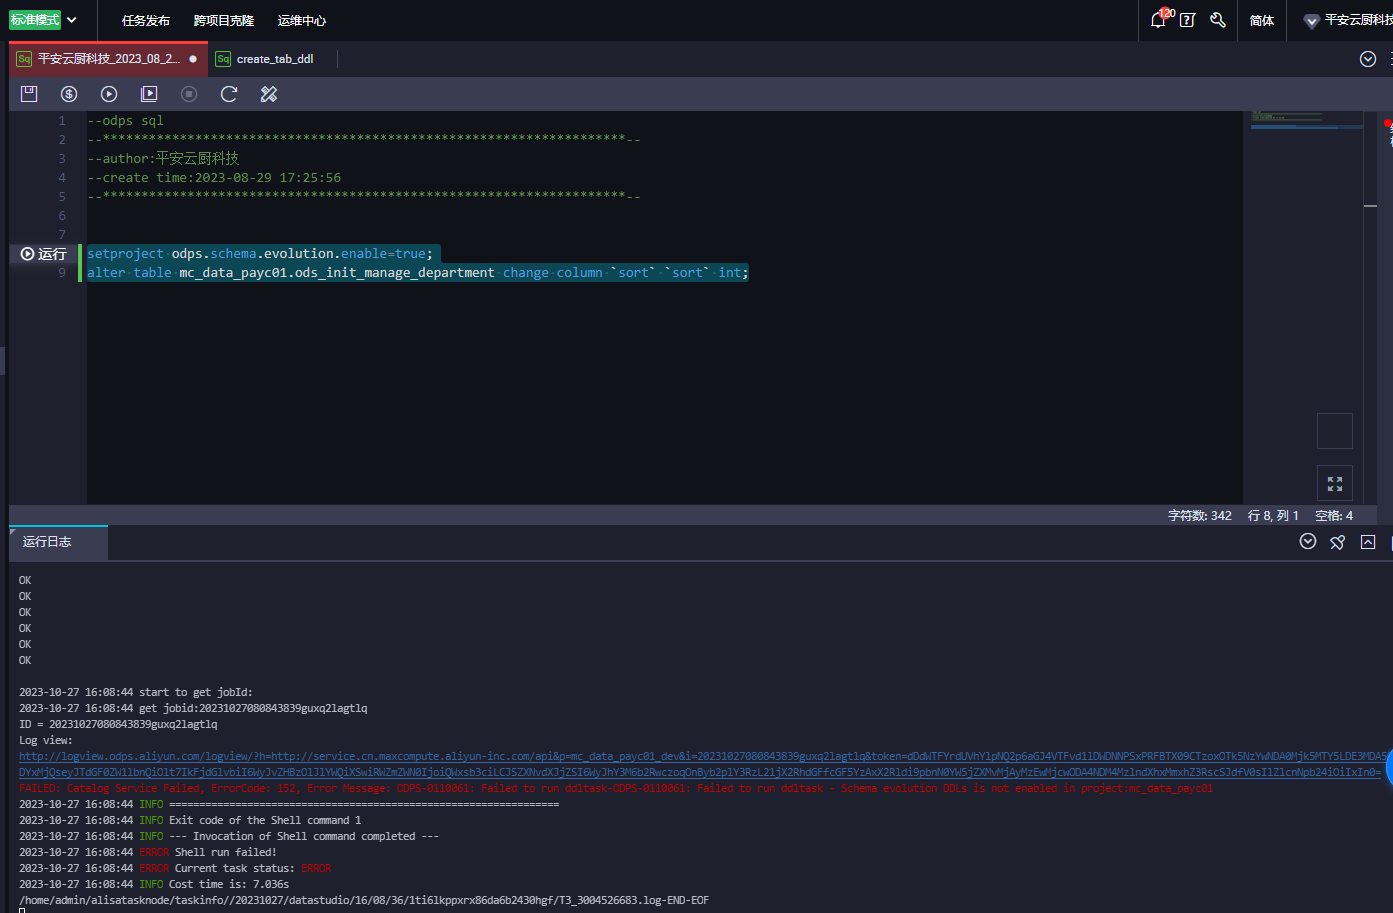The height and width of the screenshot is (913, 1393).
Task: Open the wrench settings icon
Action: [x=1218, y=20]
